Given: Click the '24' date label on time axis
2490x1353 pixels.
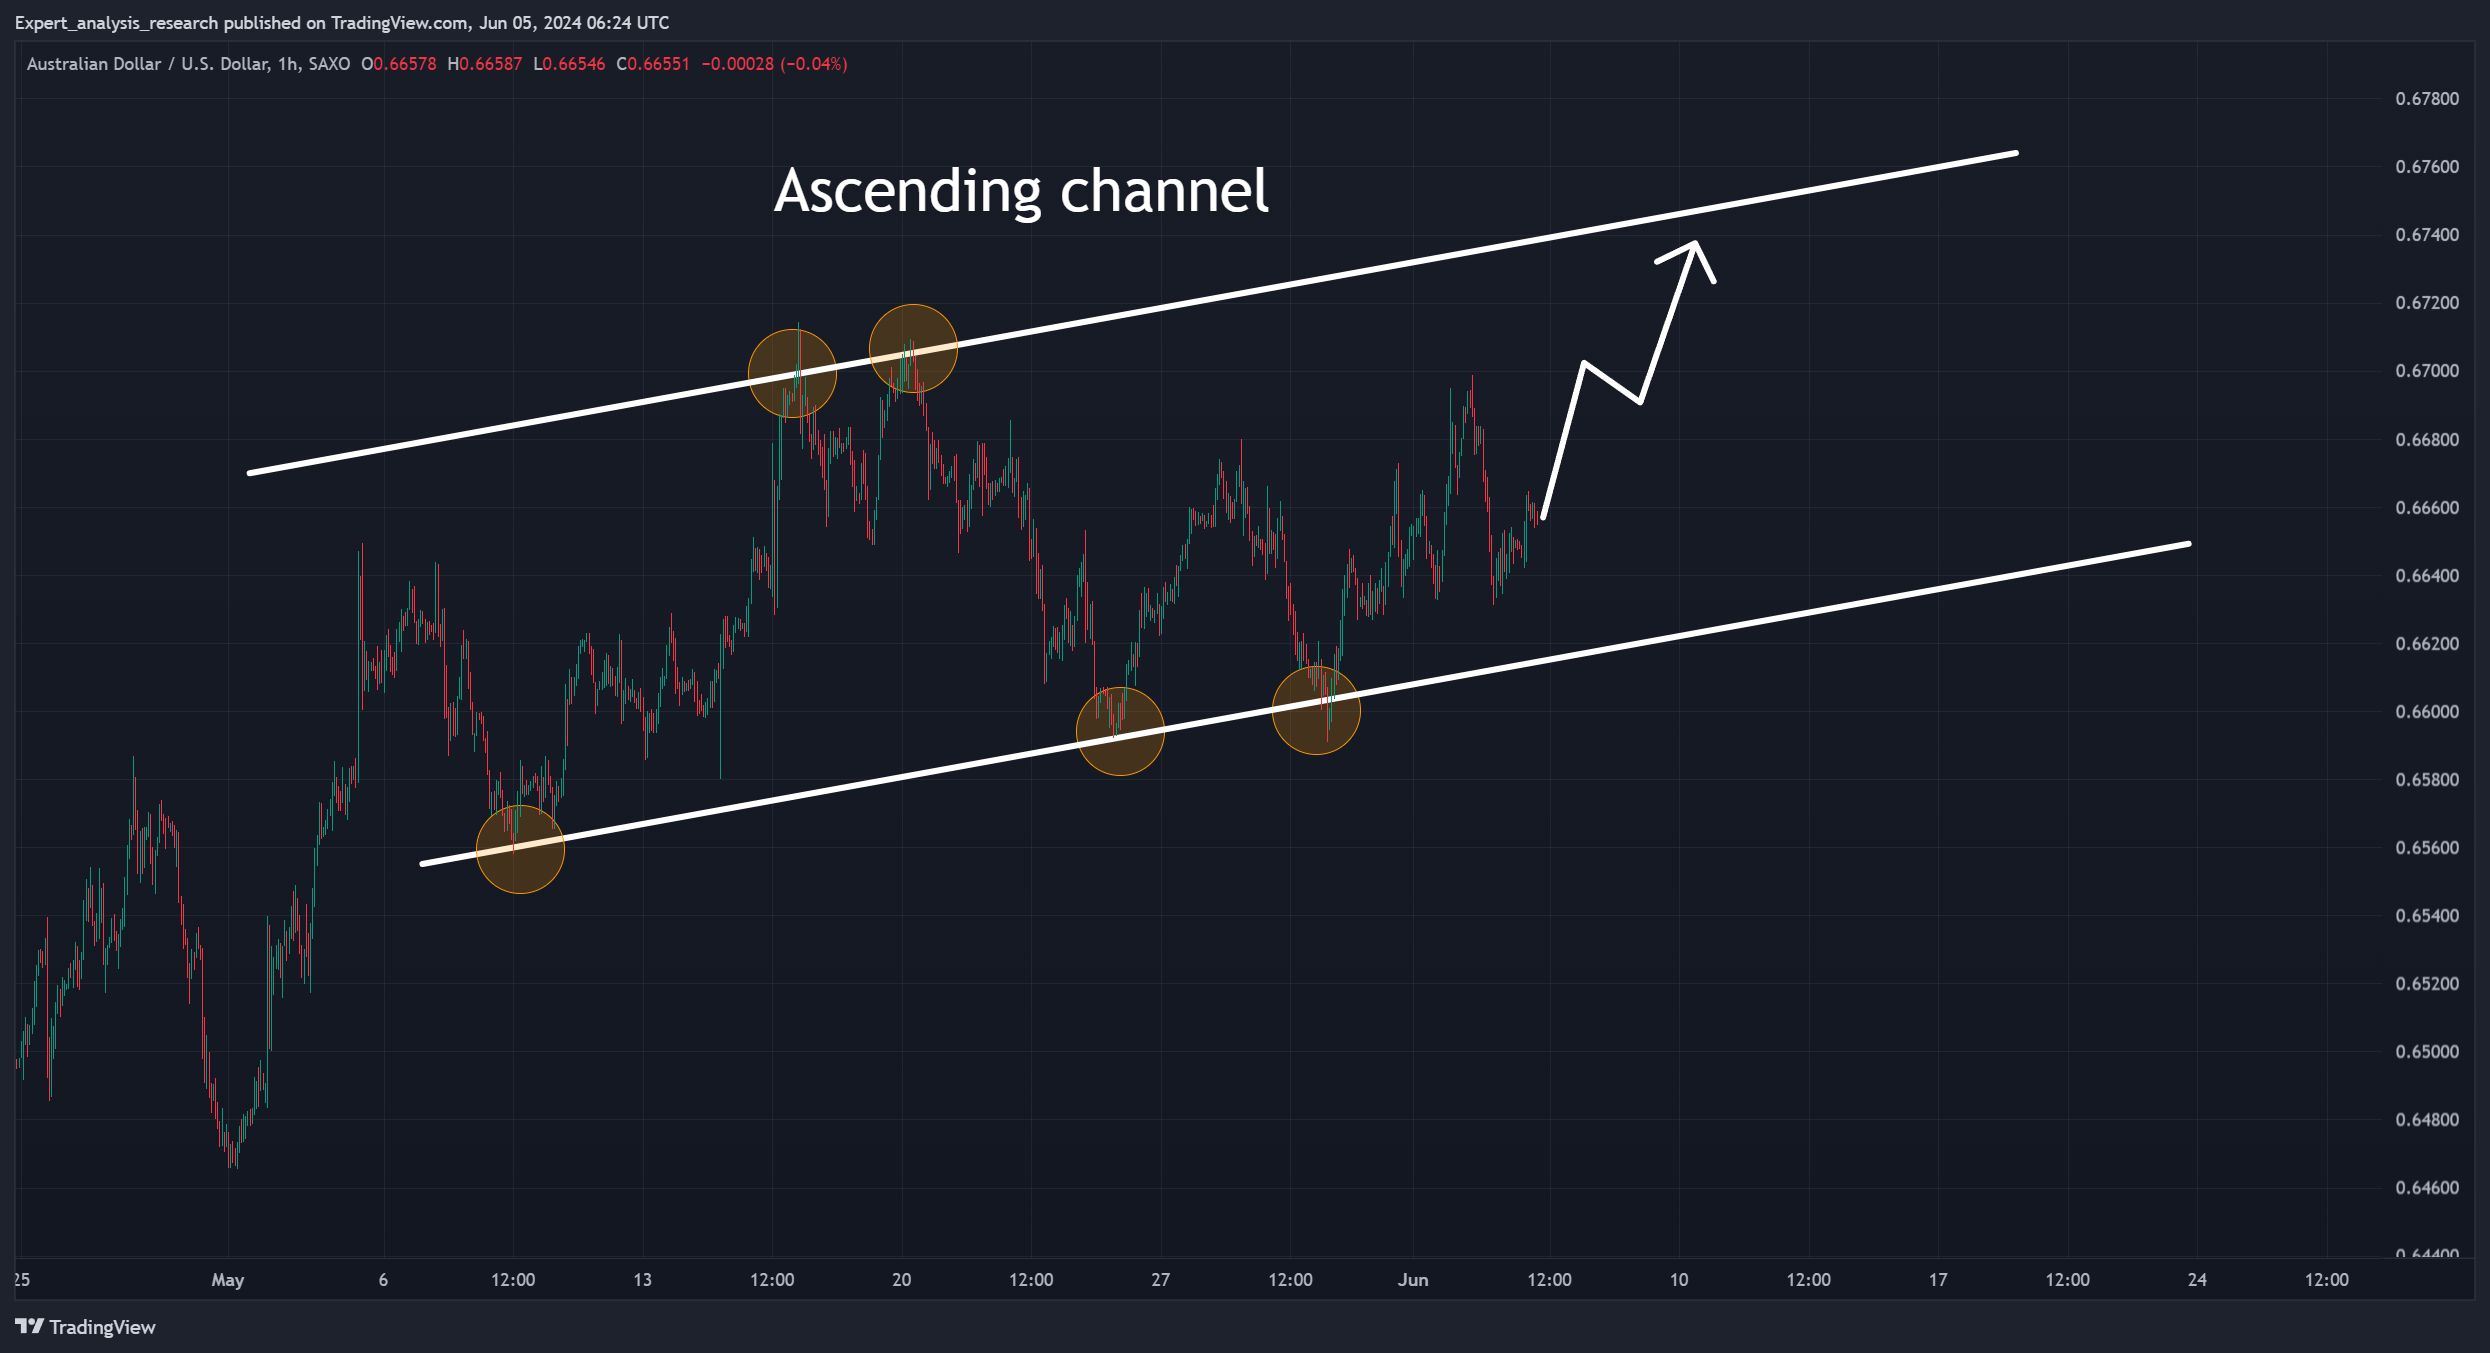Looking at the screenshot, I should point(2197,1280).
